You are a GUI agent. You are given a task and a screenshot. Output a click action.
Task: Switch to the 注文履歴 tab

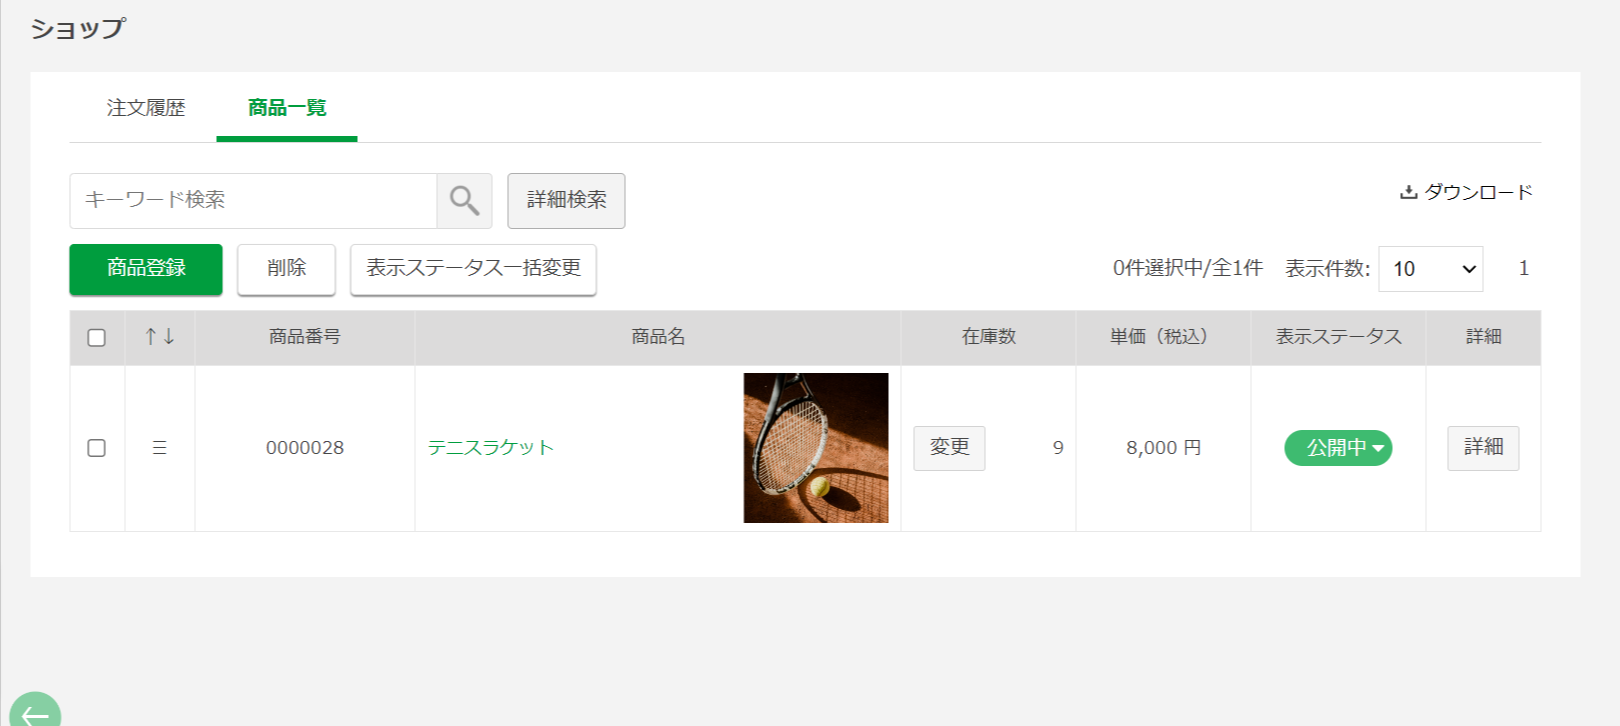146,108
